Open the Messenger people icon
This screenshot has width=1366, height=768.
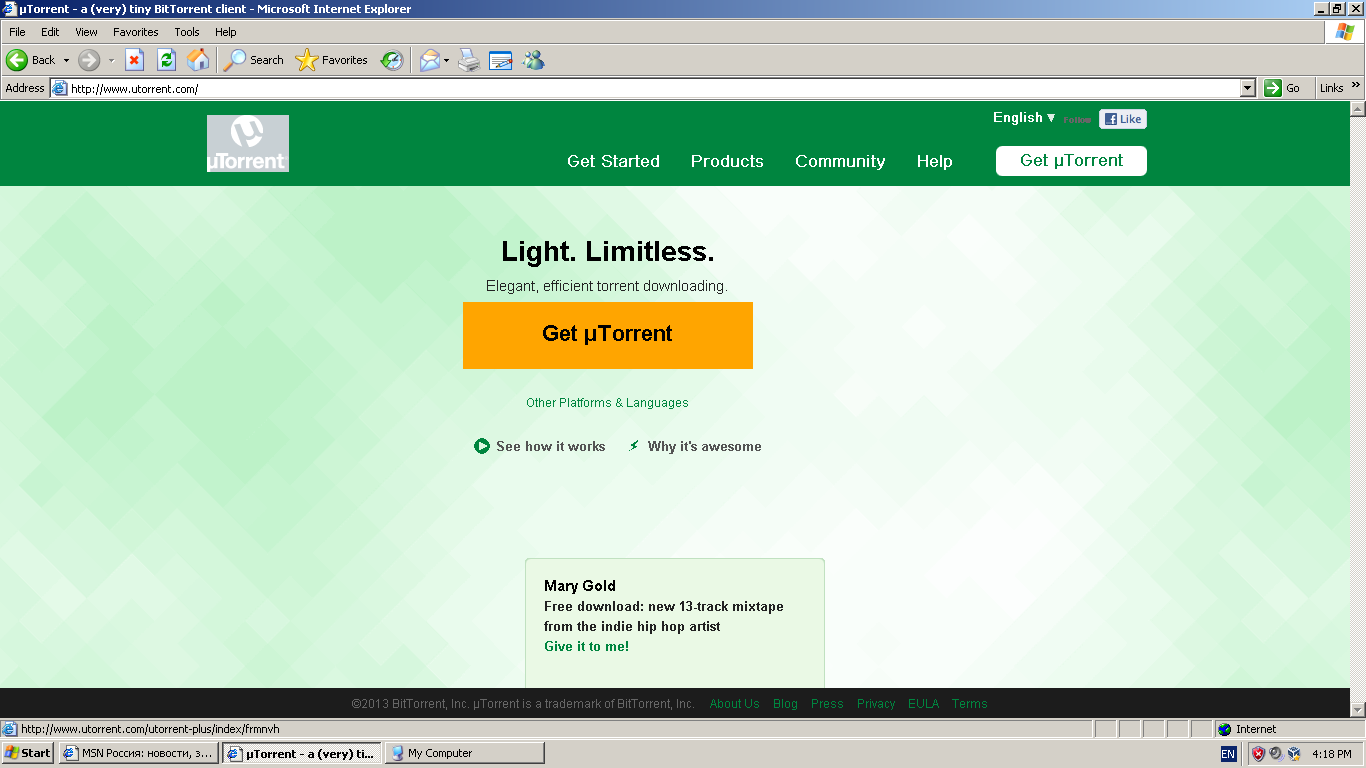point(533,60)
